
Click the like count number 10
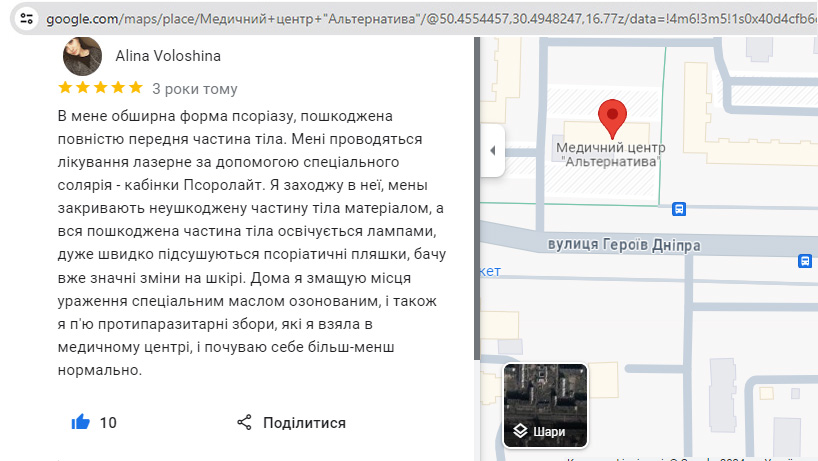[x=108, y=423]
